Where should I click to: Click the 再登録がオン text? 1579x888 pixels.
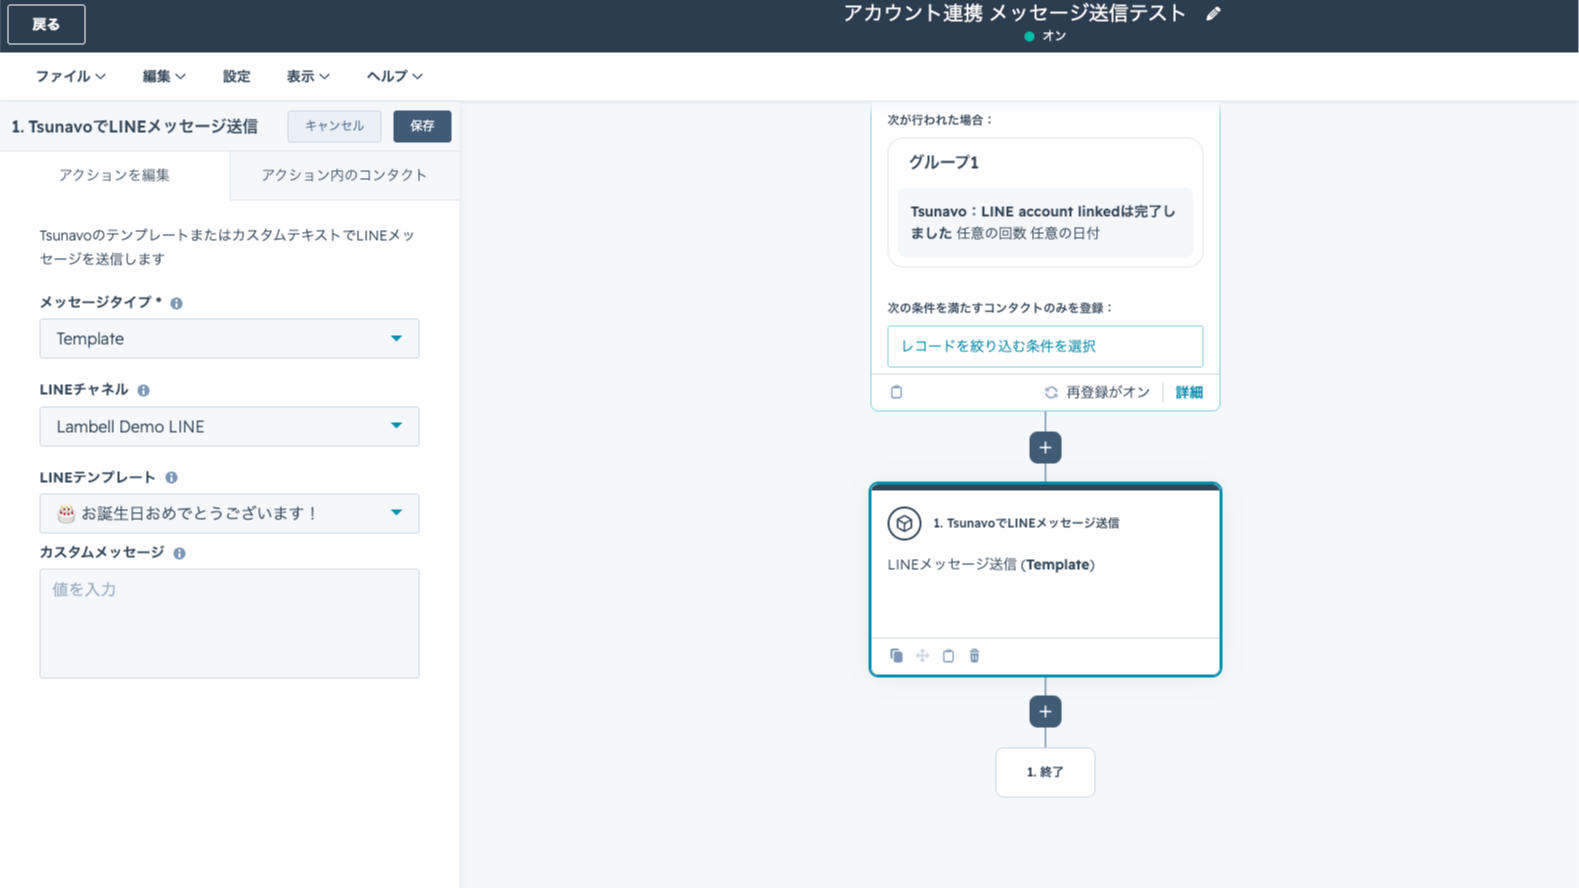[x=1108, y=392]
